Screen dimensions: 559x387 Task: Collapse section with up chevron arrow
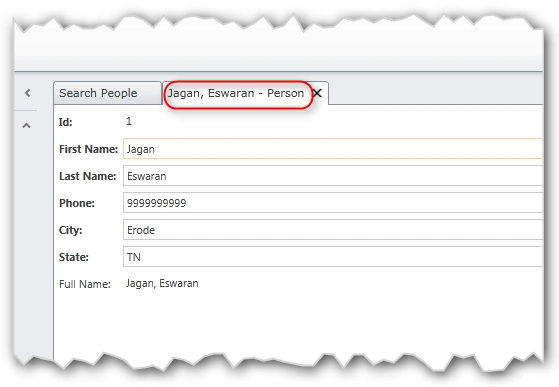click(x=26, y=125)
